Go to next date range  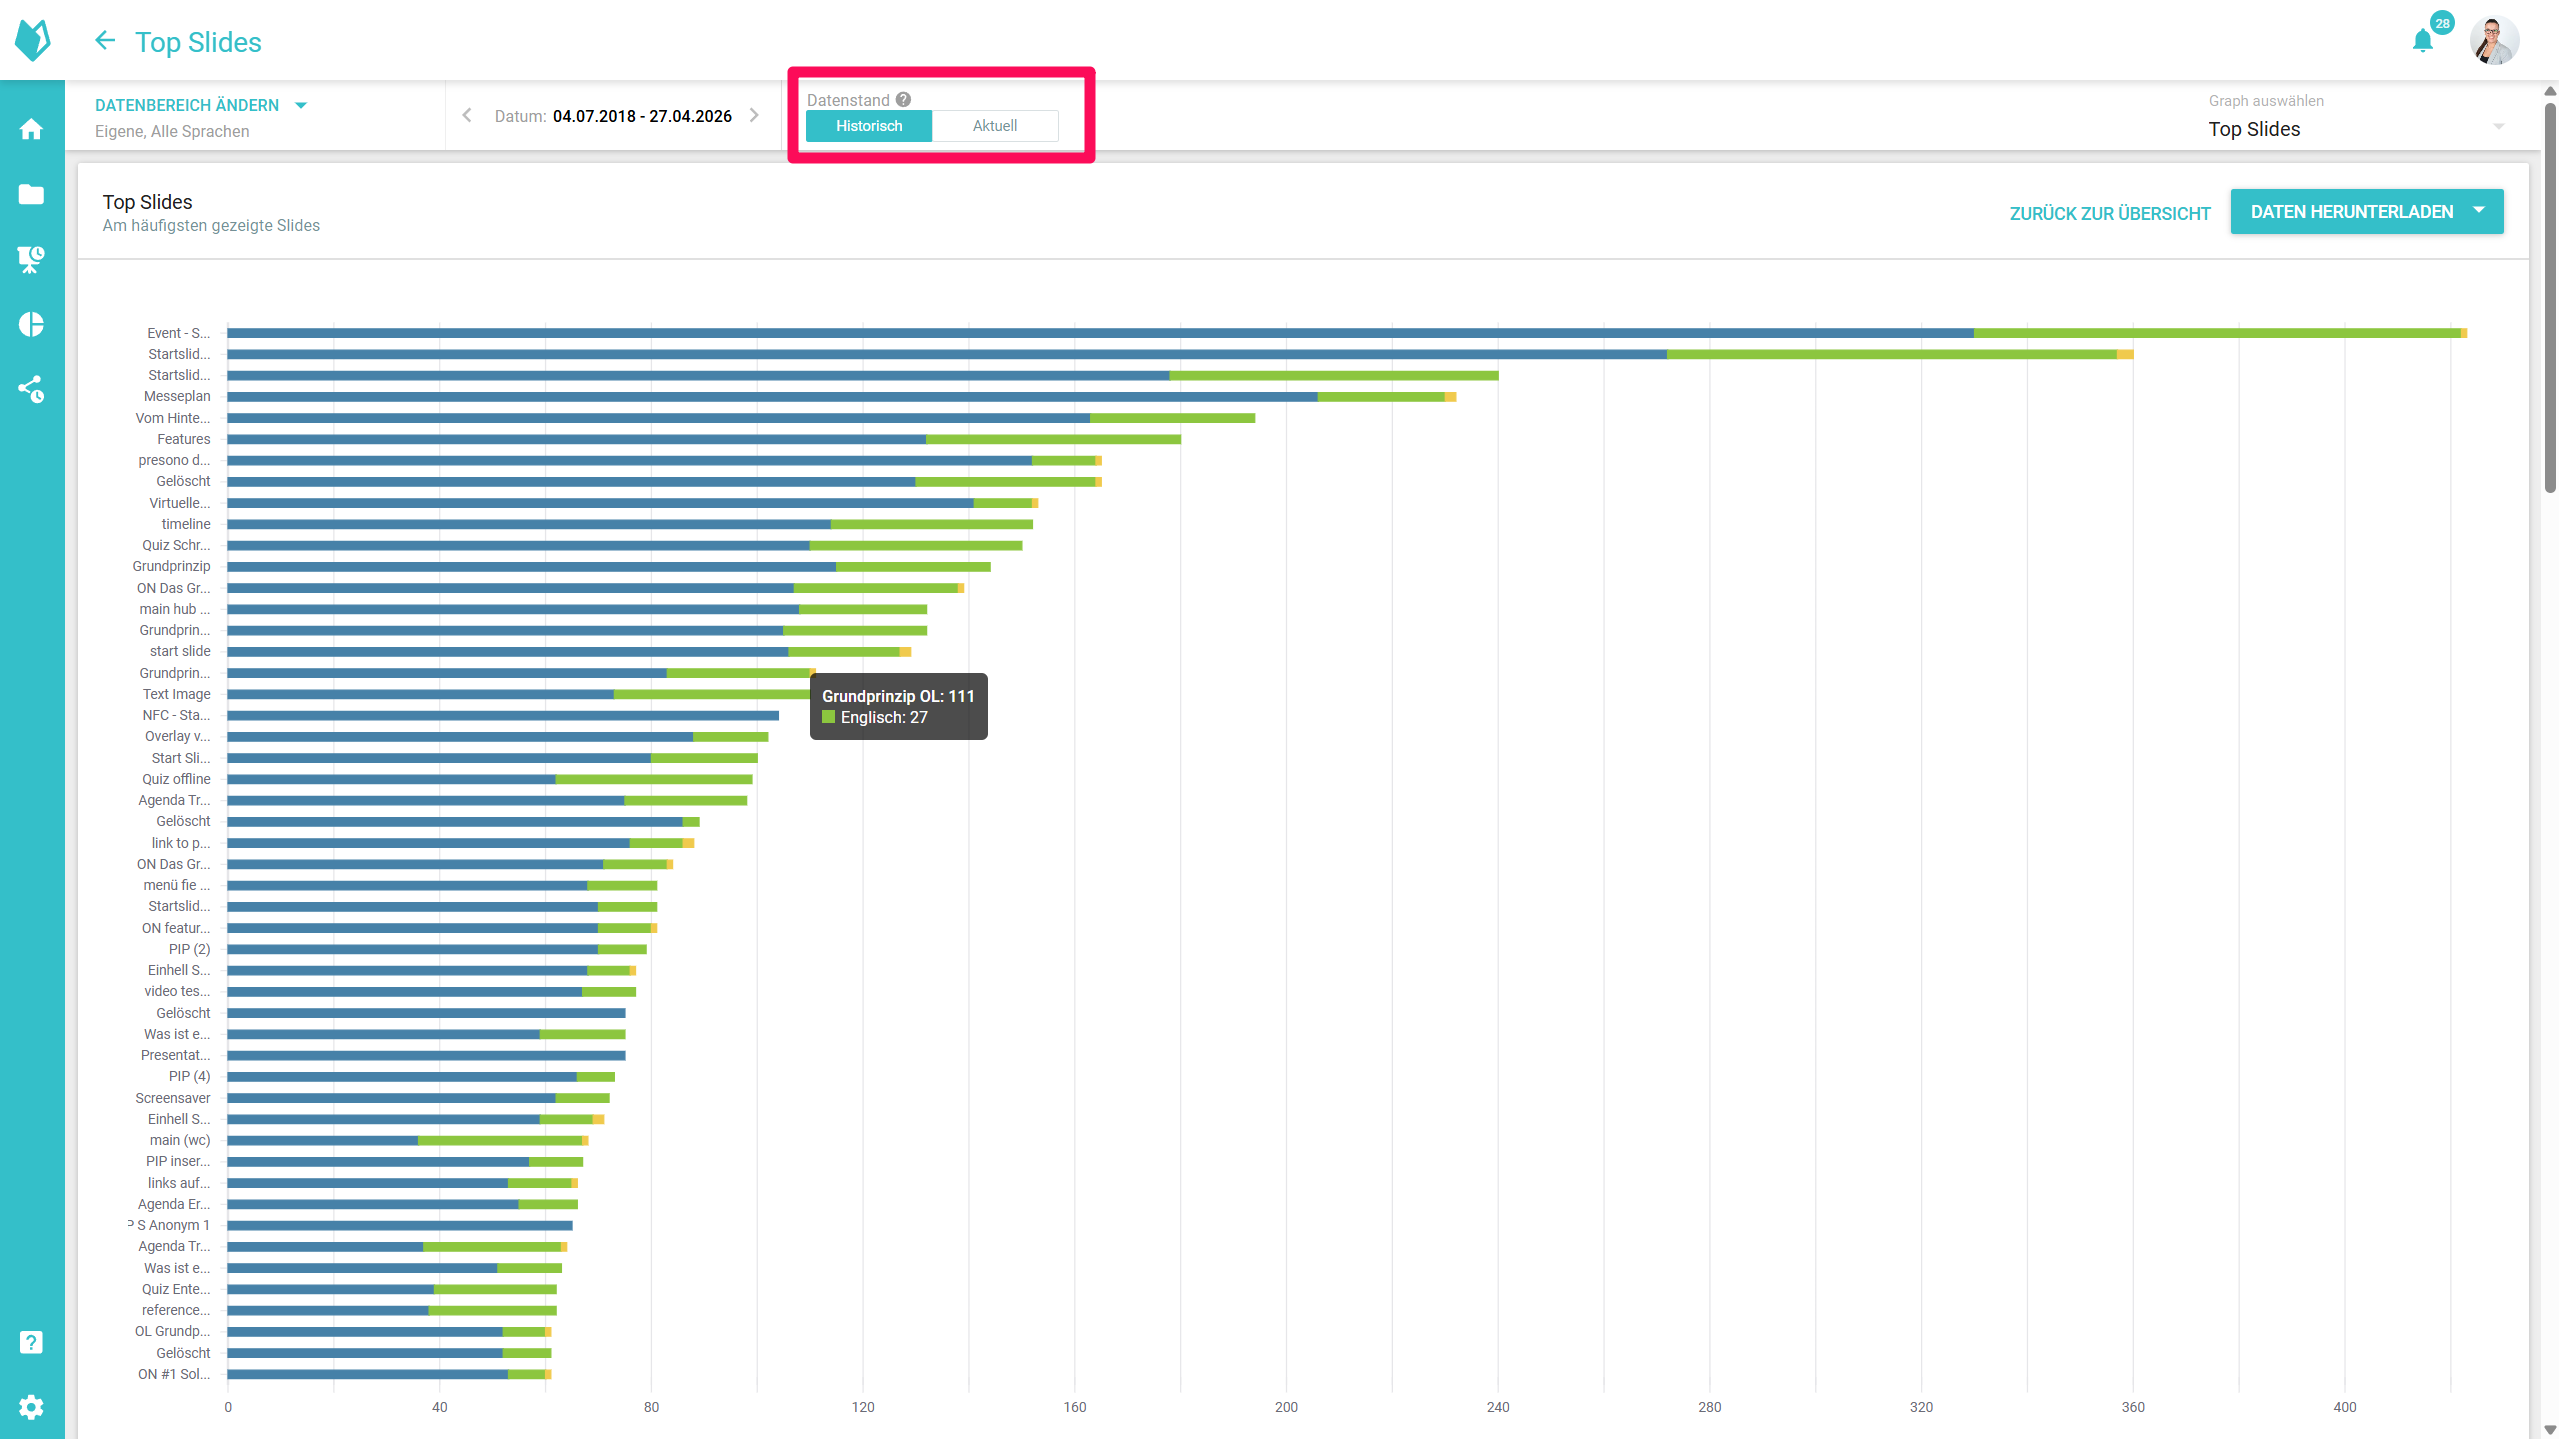click(754, 116)
